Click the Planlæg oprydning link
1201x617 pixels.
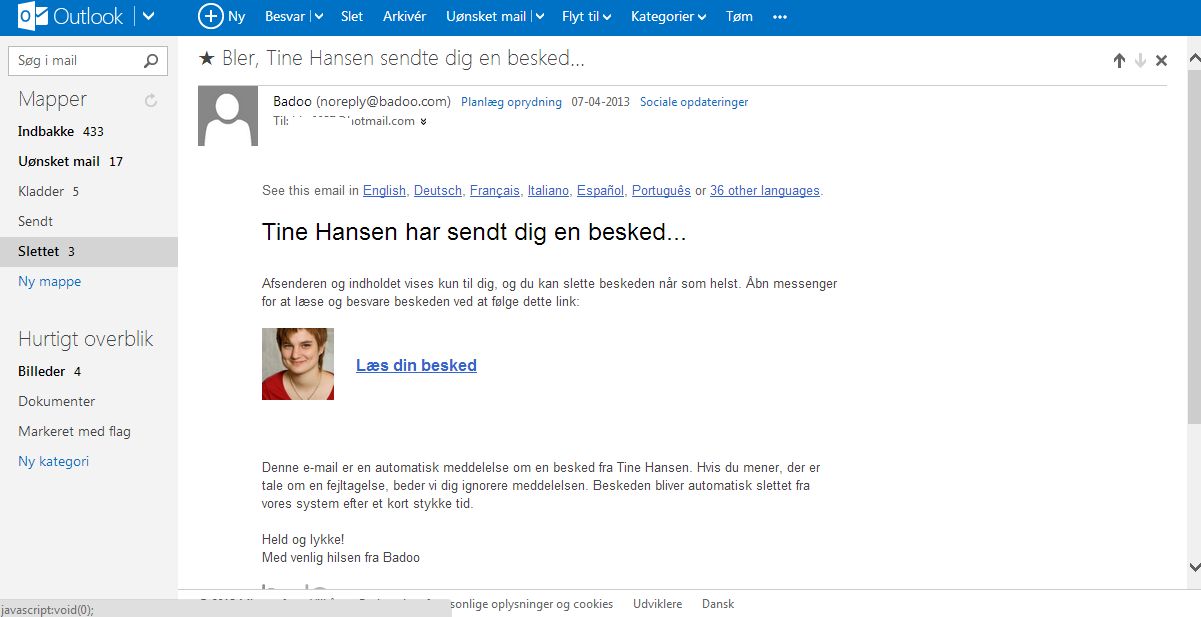click(511, 102)
